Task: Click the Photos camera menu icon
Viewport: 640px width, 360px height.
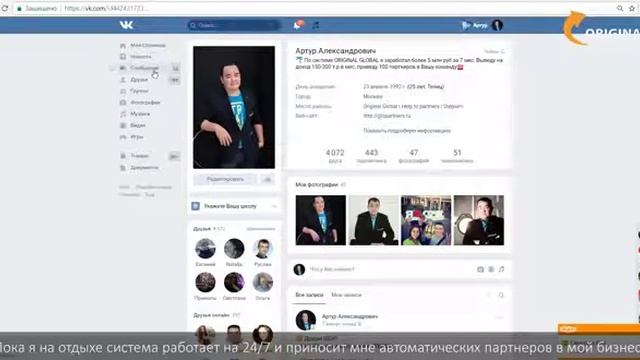Action: point(123,102)
